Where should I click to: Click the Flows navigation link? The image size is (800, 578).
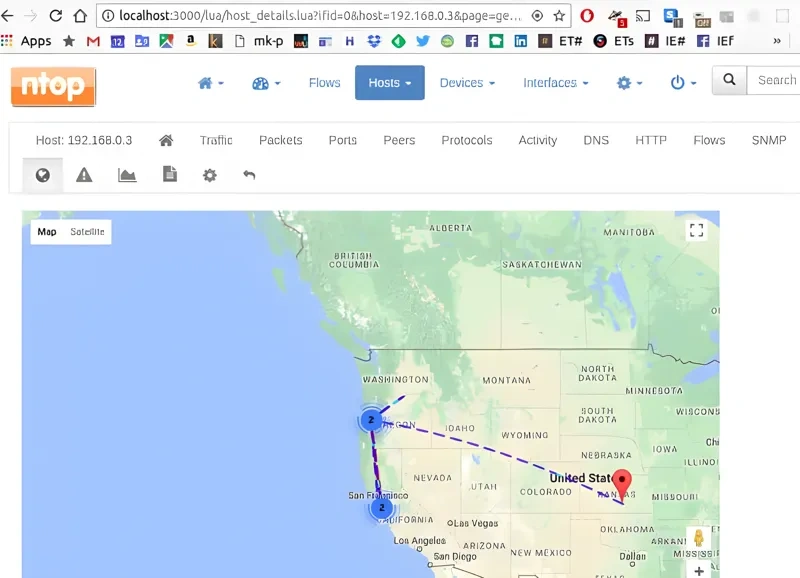coord(324,83)
